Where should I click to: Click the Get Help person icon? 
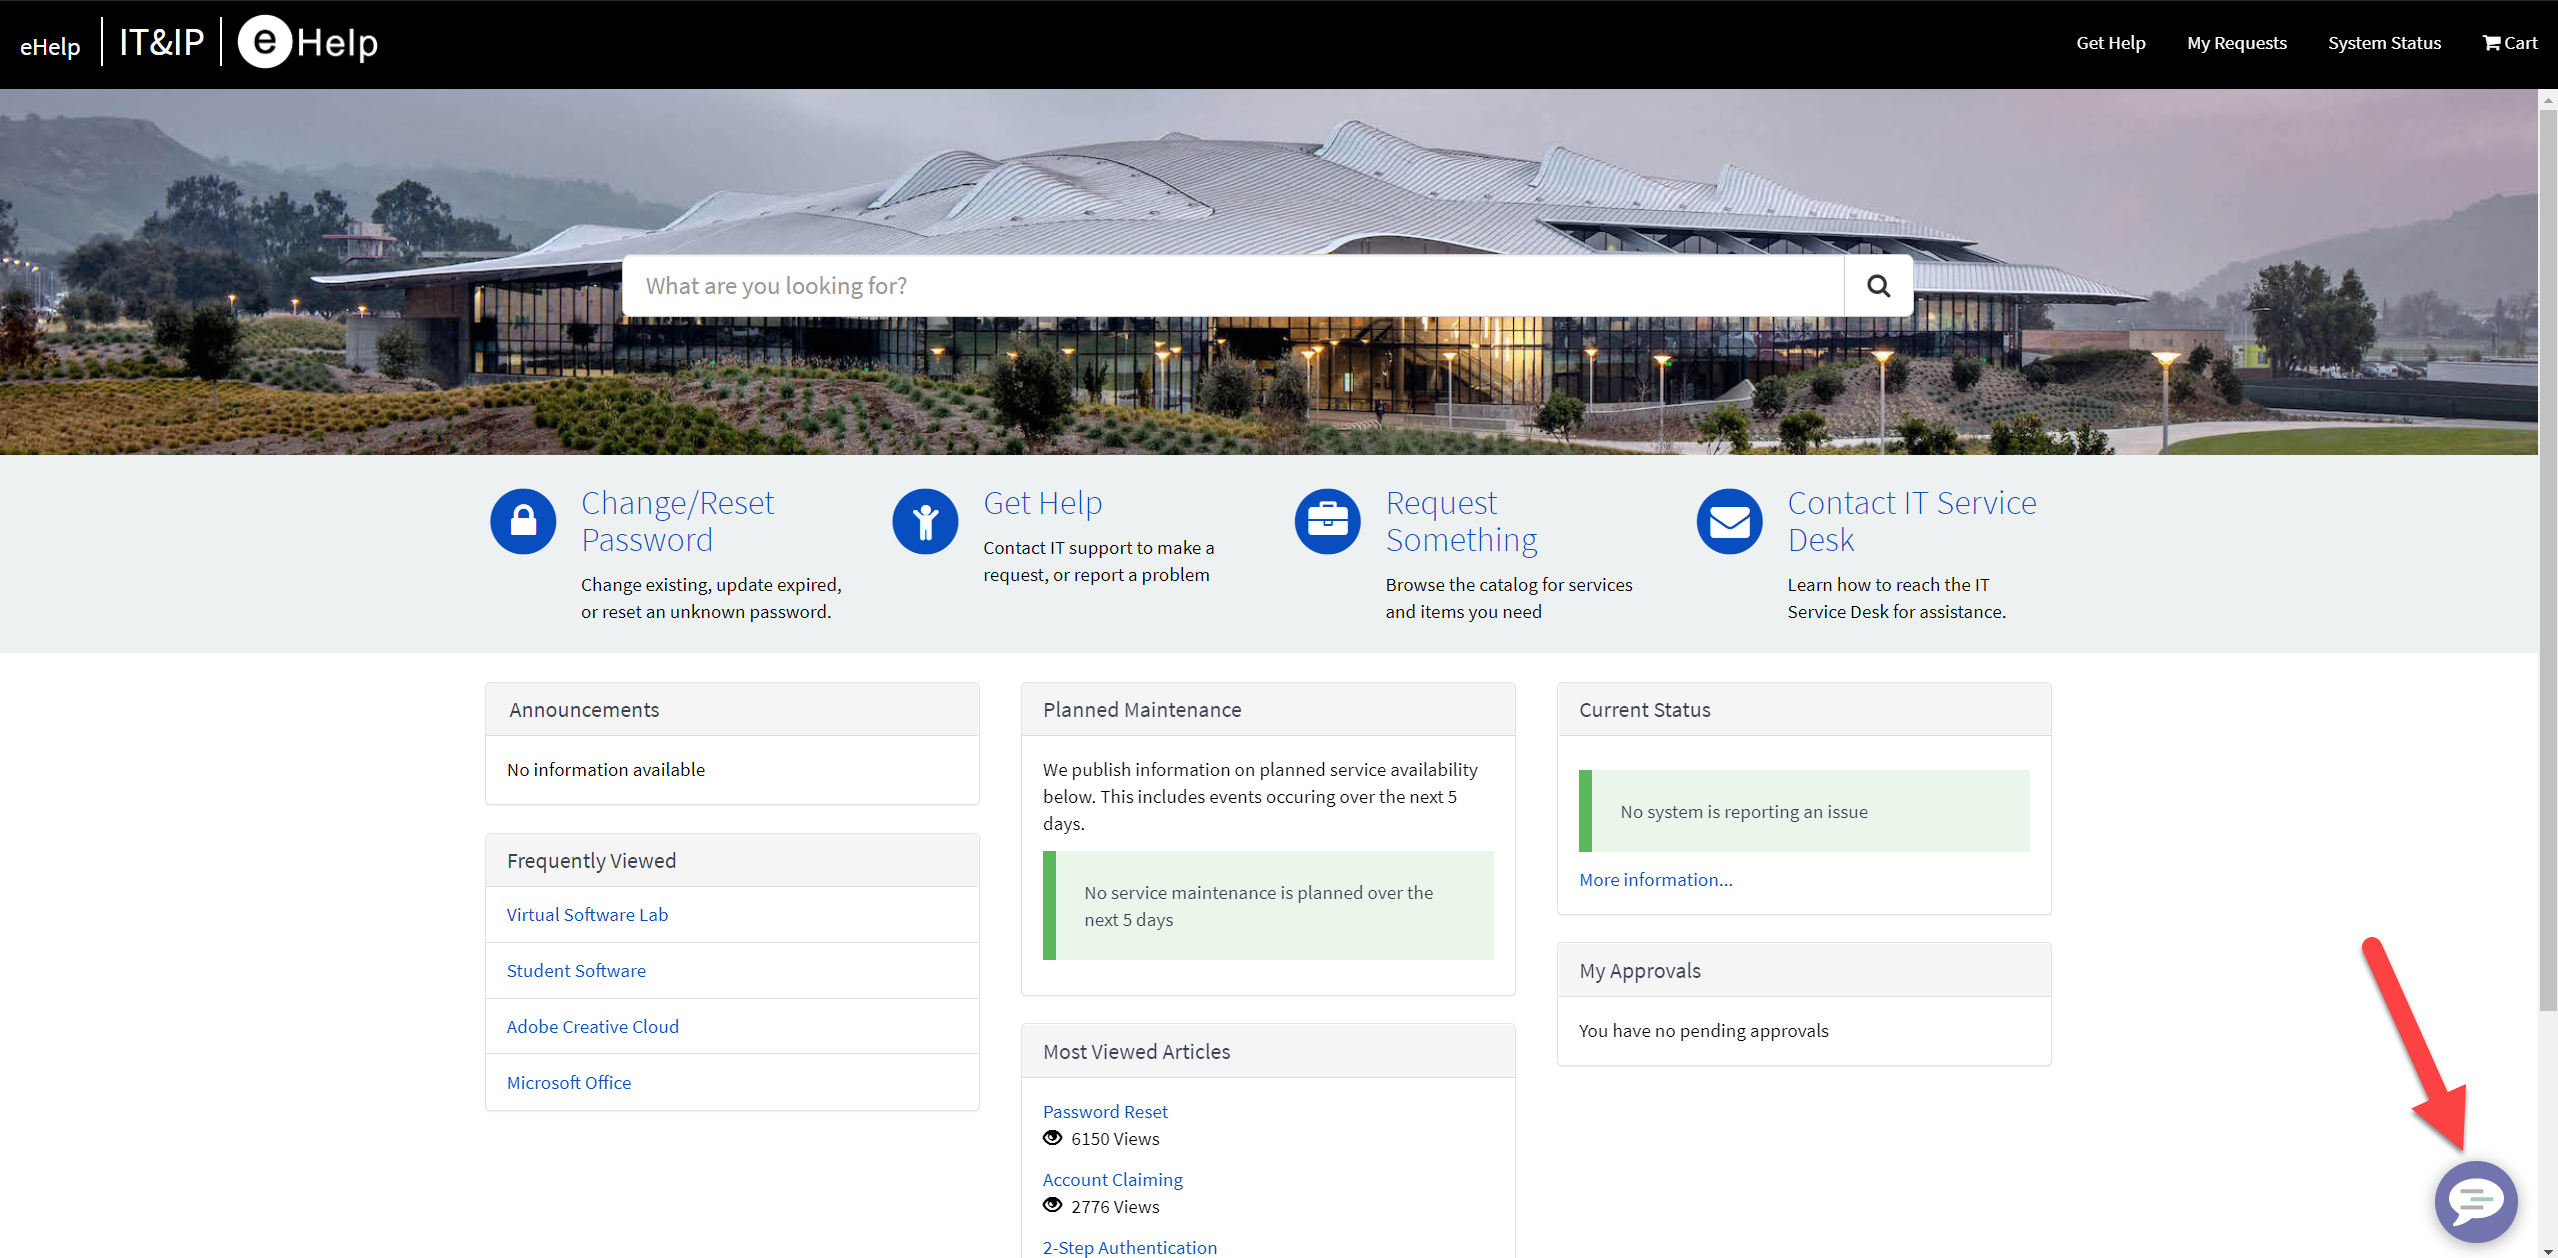coord(925,521)
